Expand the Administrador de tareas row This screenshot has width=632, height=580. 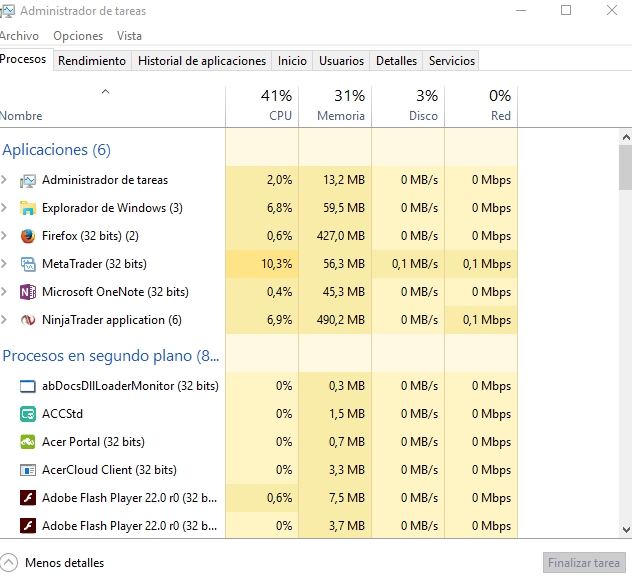click(x=4, y=180)
